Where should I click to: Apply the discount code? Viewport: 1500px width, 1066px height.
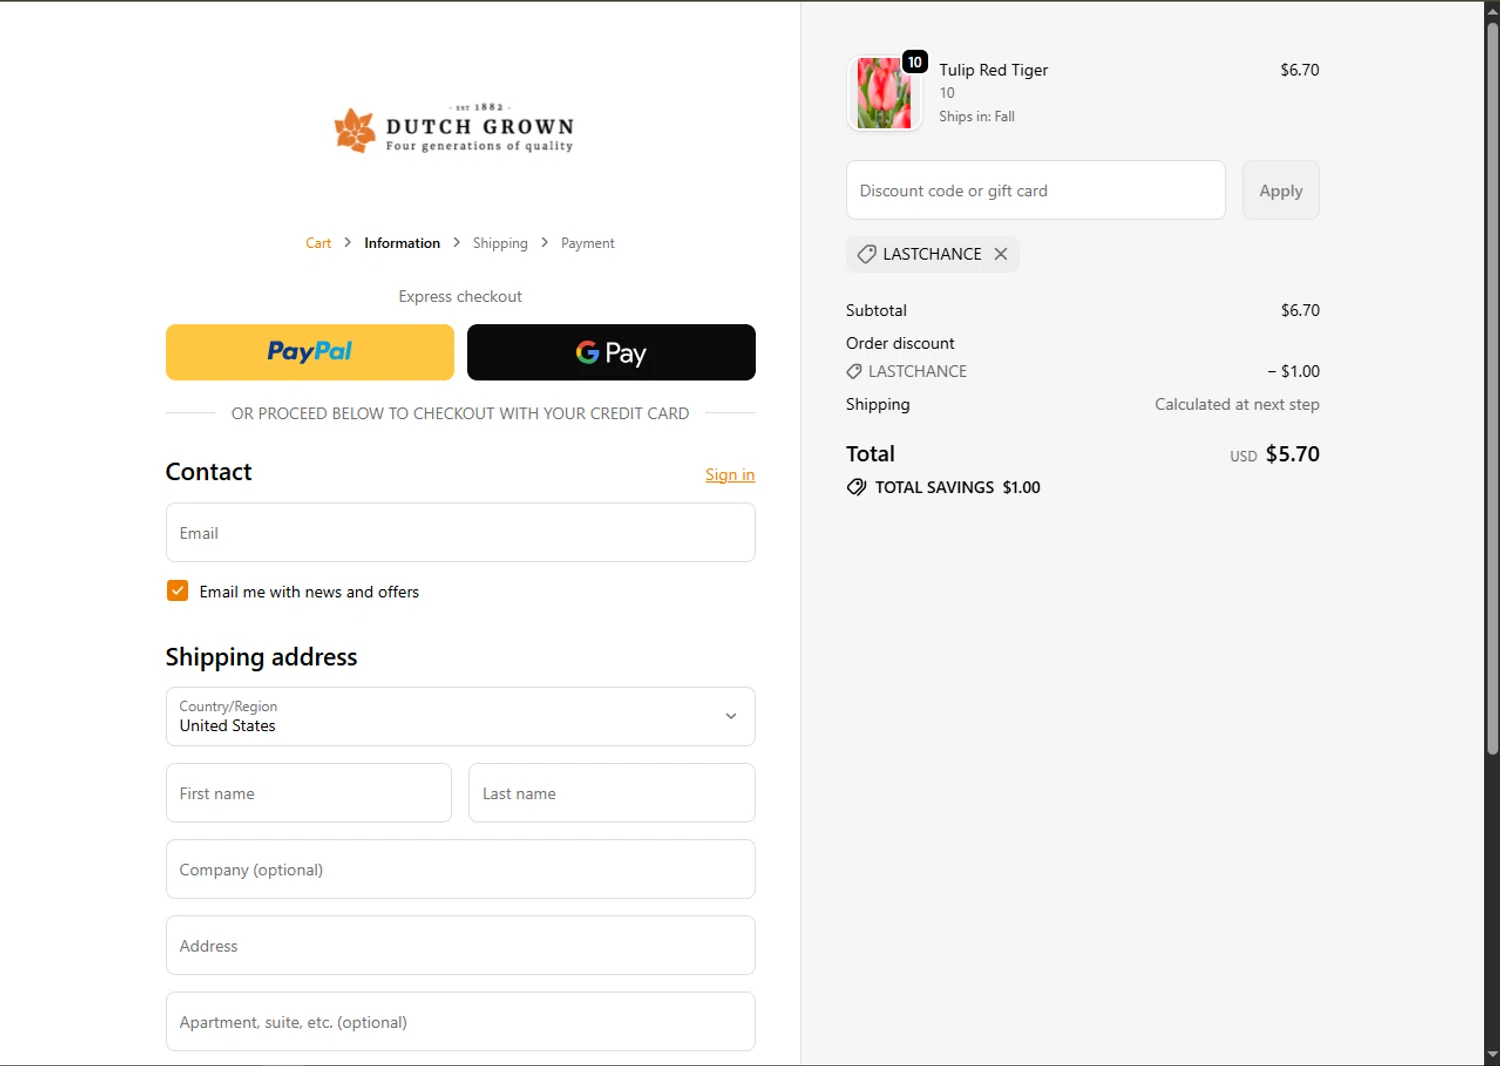[1281, 190]
